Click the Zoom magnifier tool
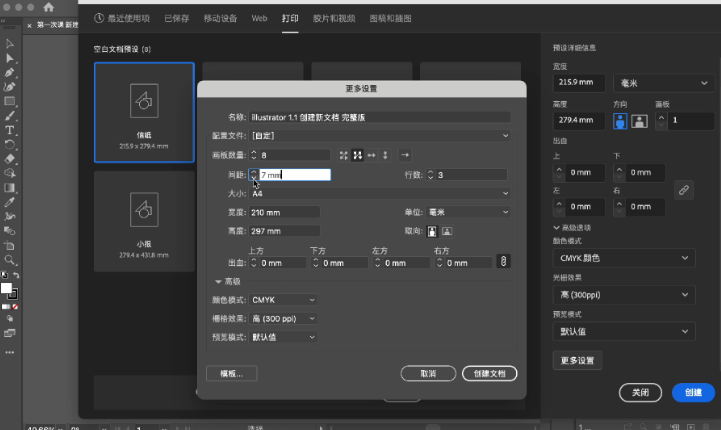The height and width of the screenshot is (430, 721). (x=10, y=259)
